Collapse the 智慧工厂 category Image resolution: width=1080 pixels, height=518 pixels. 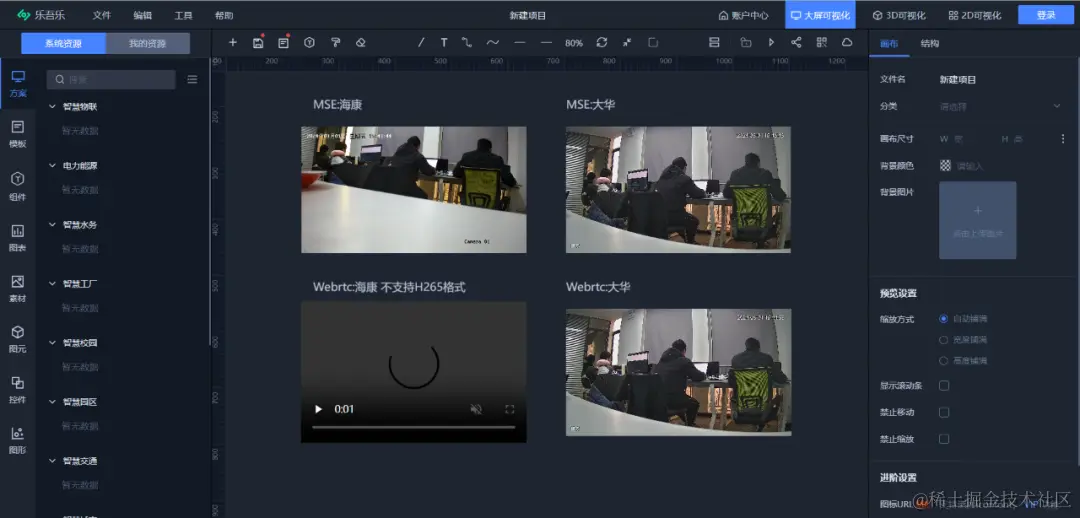pos(52,283)
